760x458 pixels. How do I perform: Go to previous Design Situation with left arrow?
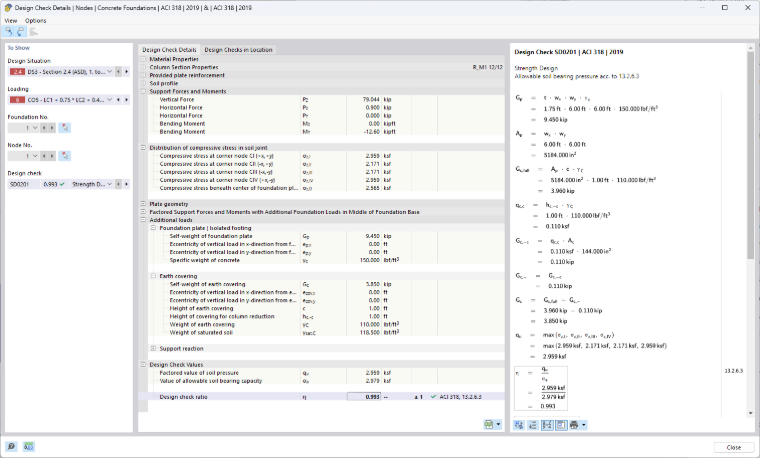pyautogui.click(x=118, y=72)
